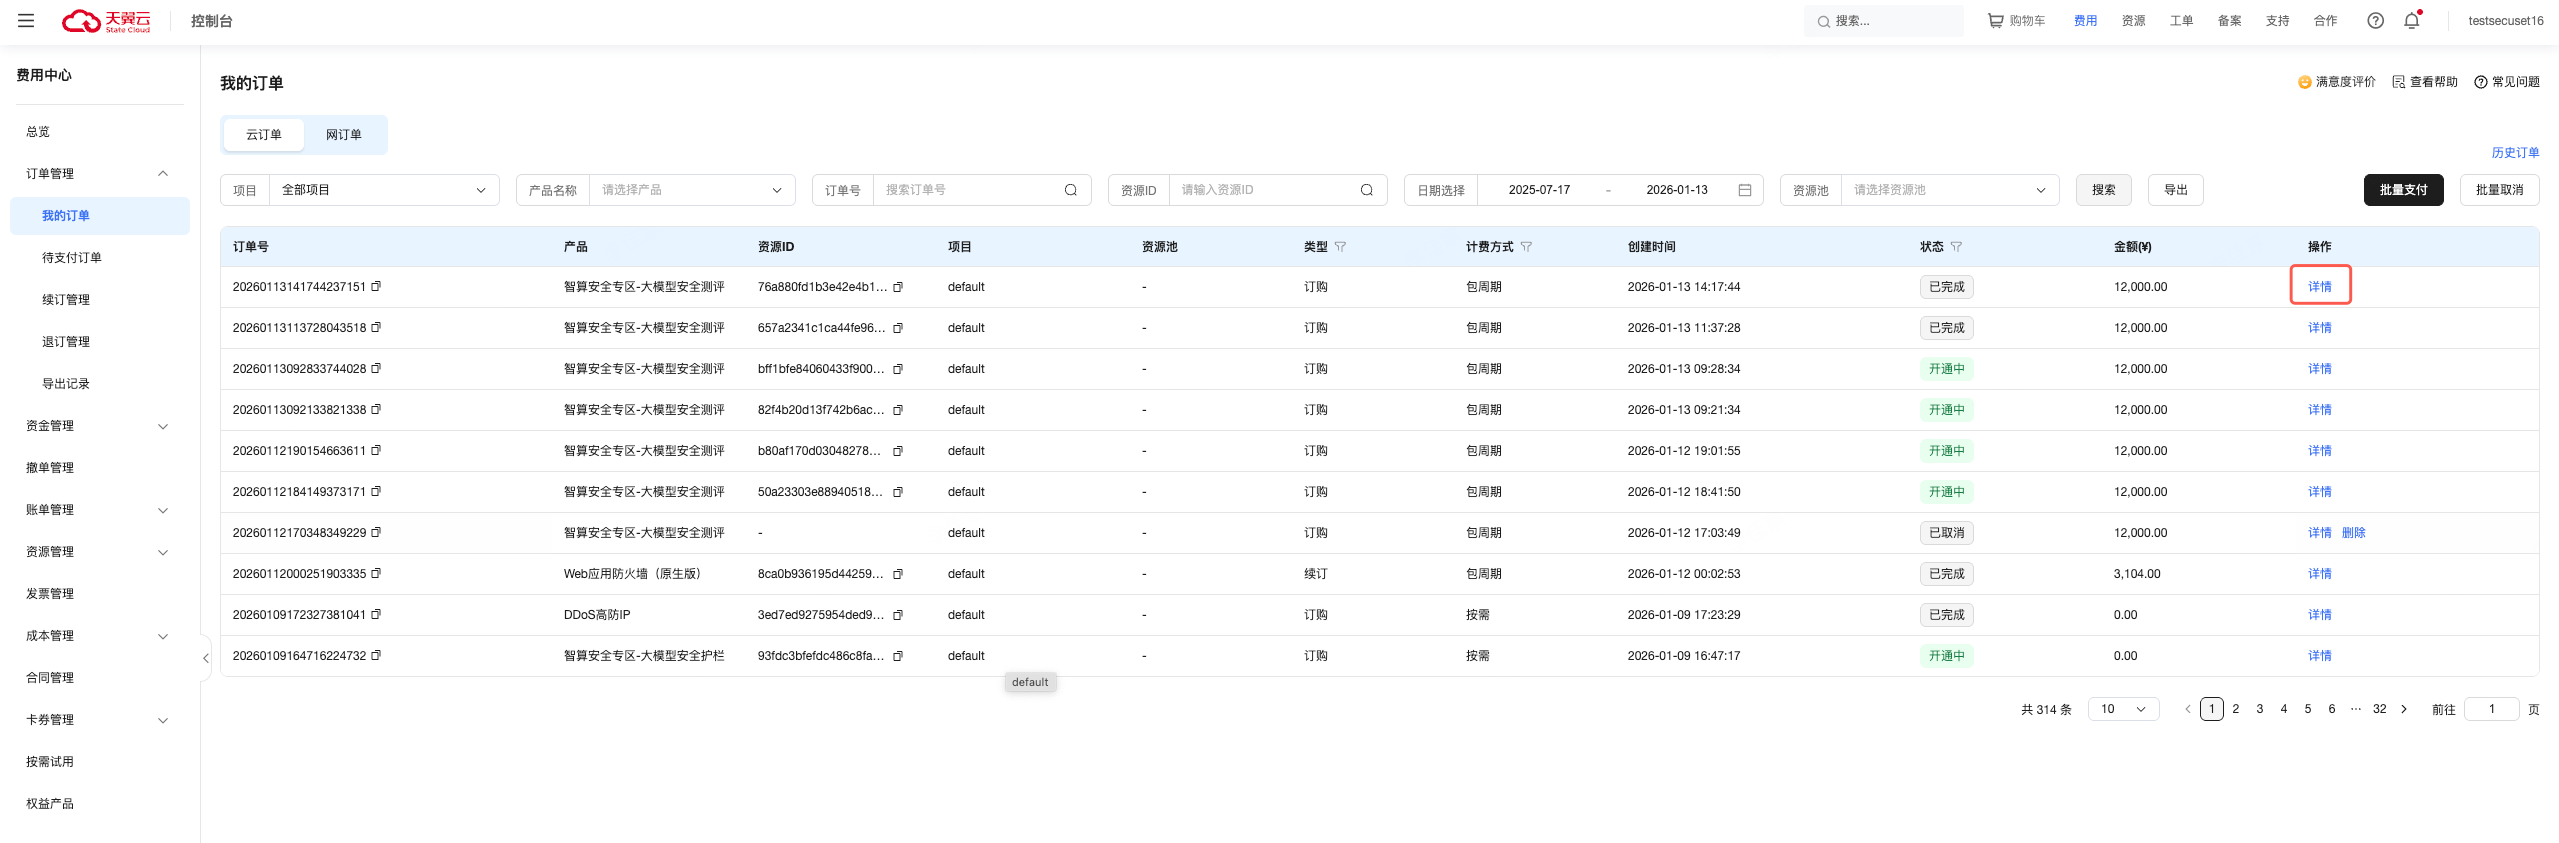Viewport: 2559px width, 843px height.
Task: Click the calendar icon in date range
Action: pyautogui.click(x=1745, y=190)
